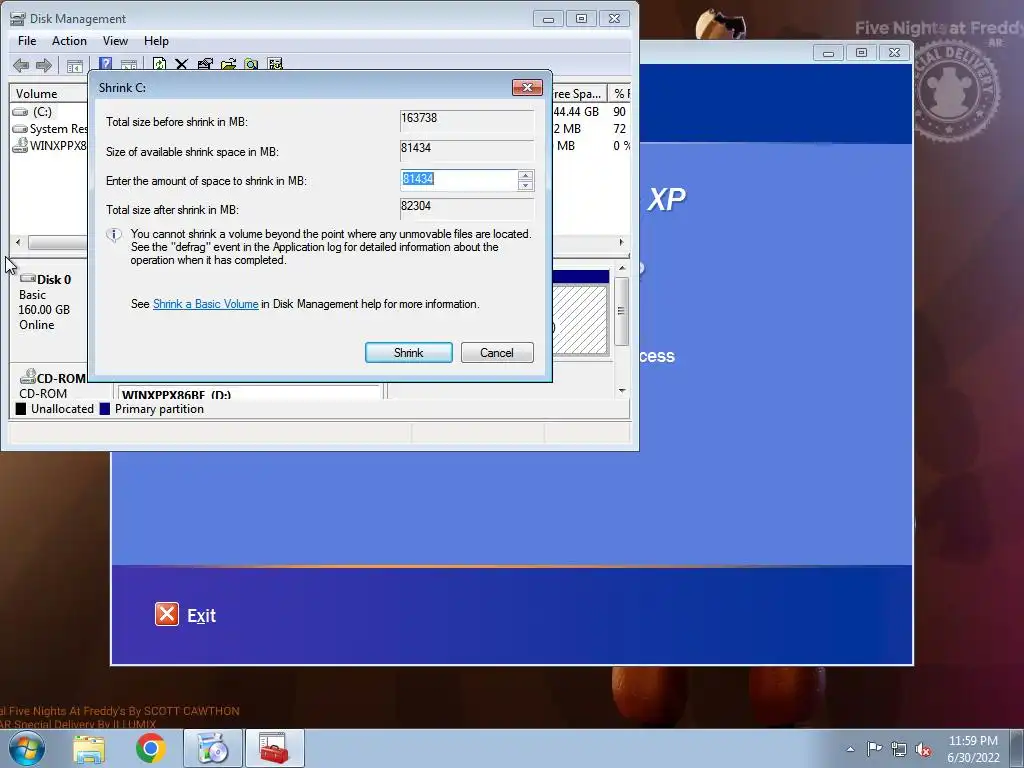Click the disk settings checklist toolbar icon
Image resolution: width=1024 pixels, height=768 pixels.
(275, 65)
